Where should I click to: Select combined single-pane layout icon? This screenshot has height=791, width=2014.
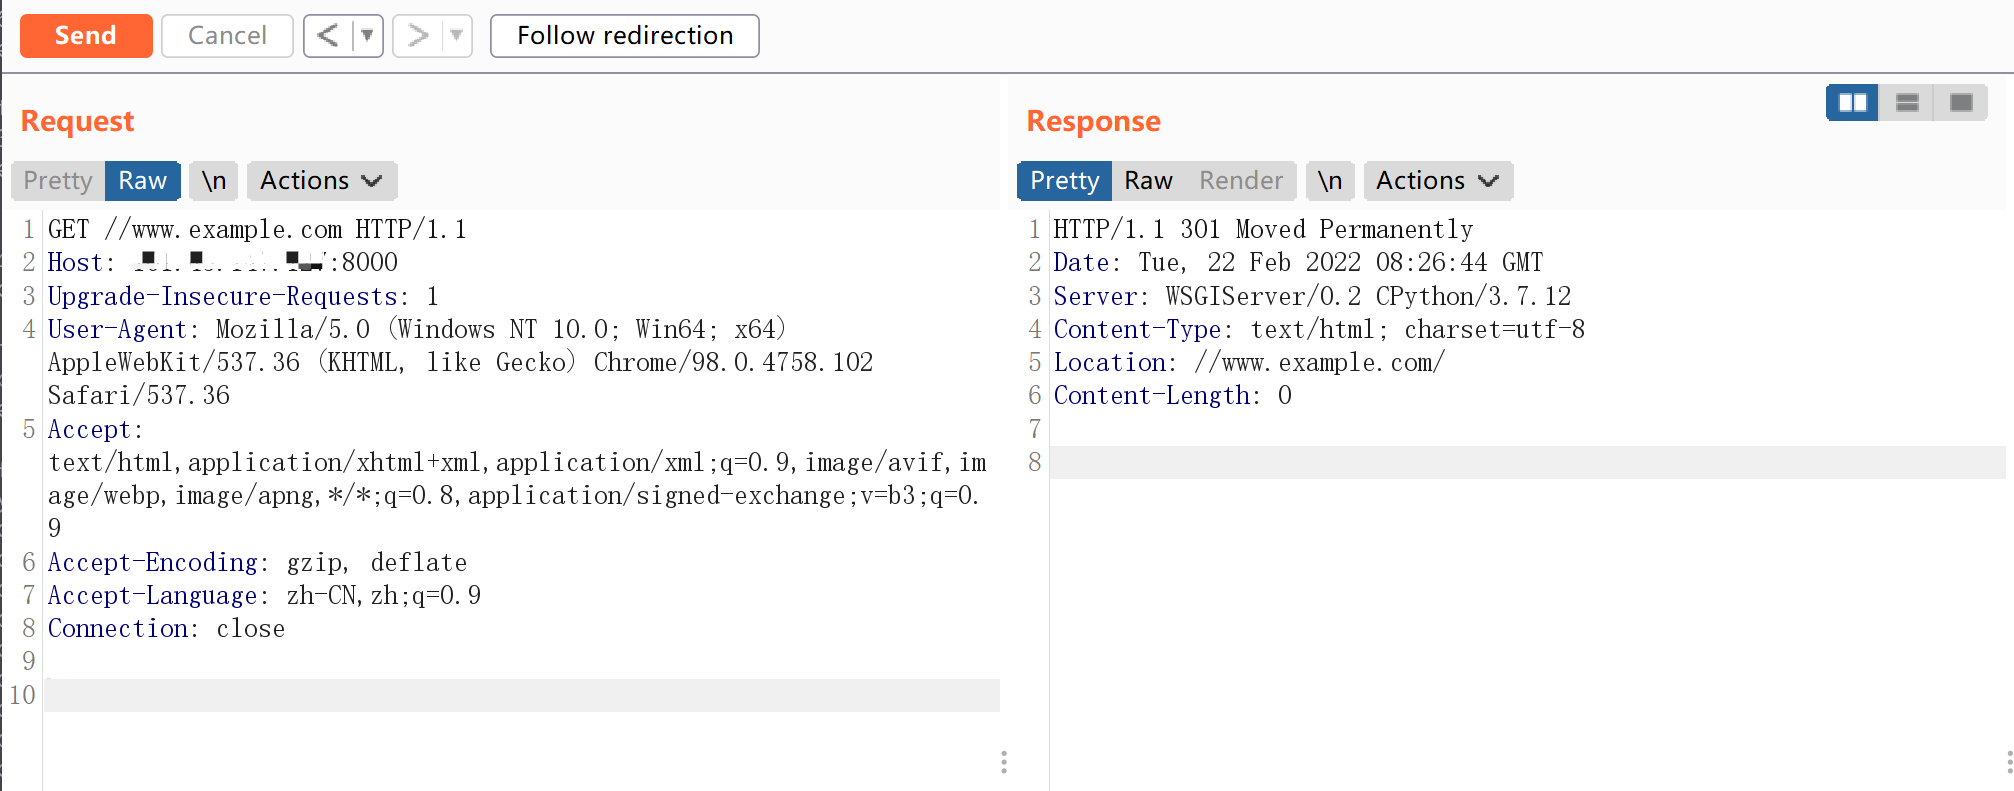[1961, 103]
